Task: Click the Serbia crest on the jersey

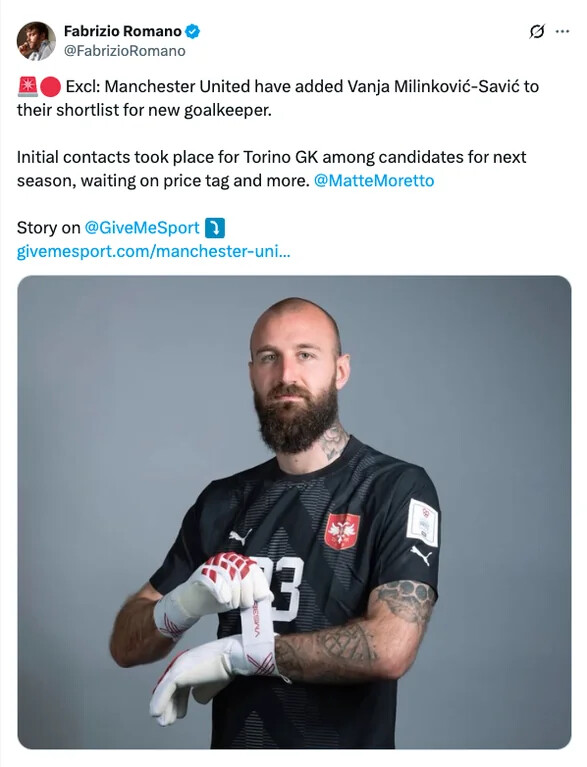Action: [342, 531]
